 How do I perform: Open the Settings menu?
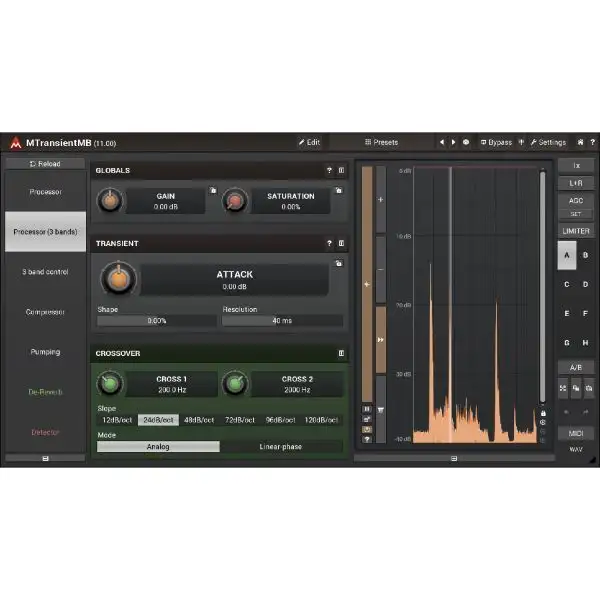coord(548,142)
